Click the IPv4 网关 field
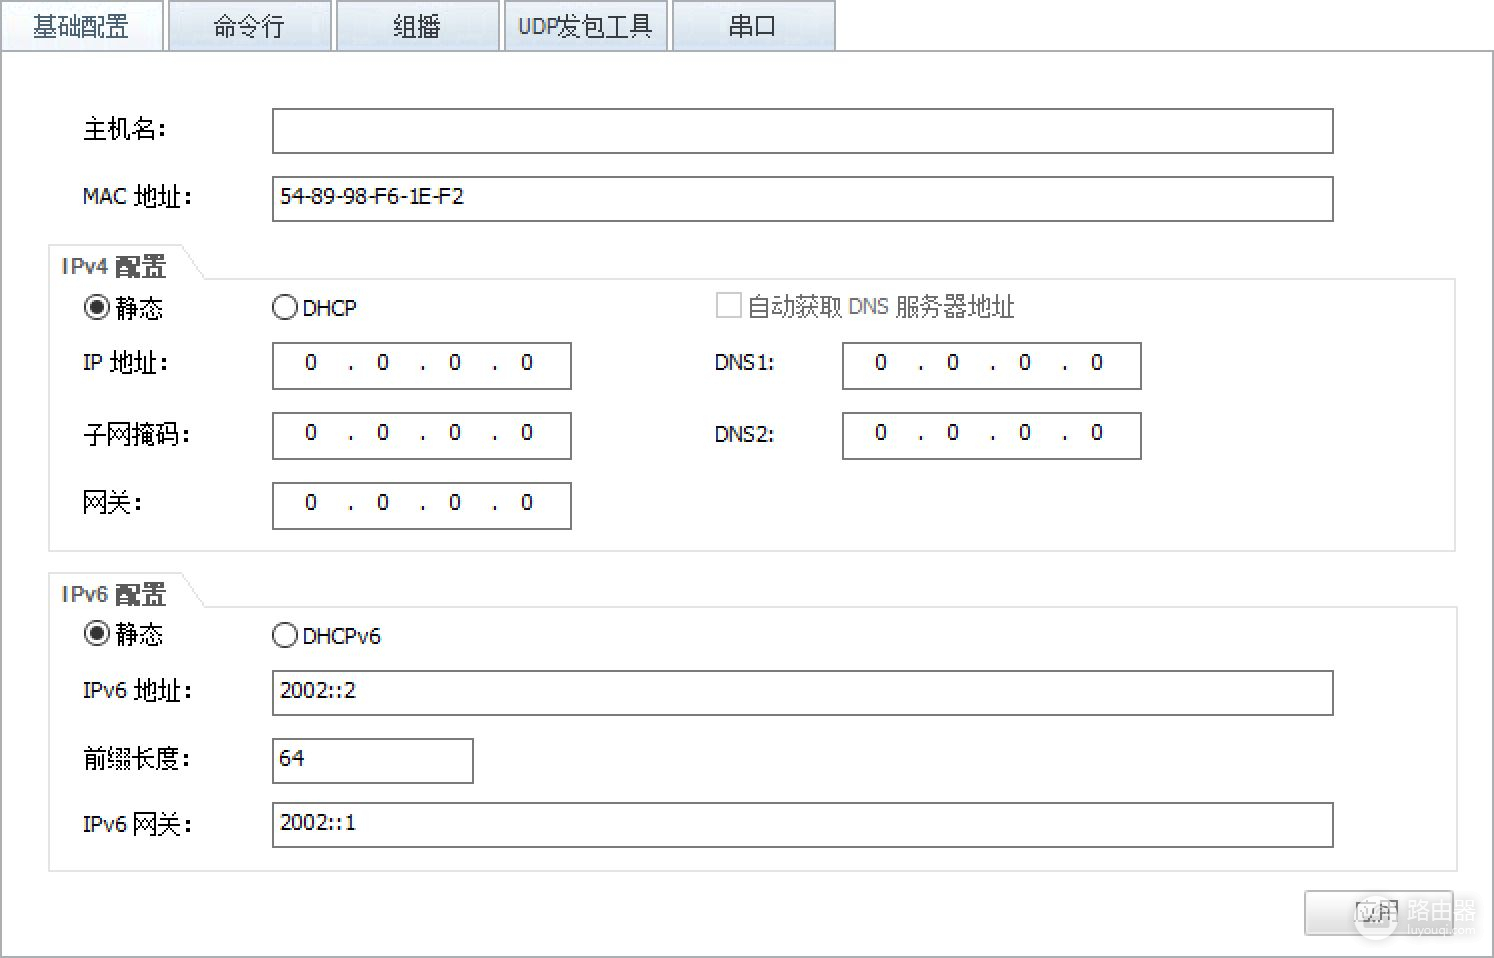Screen dimensions: 1494x958 421,505
